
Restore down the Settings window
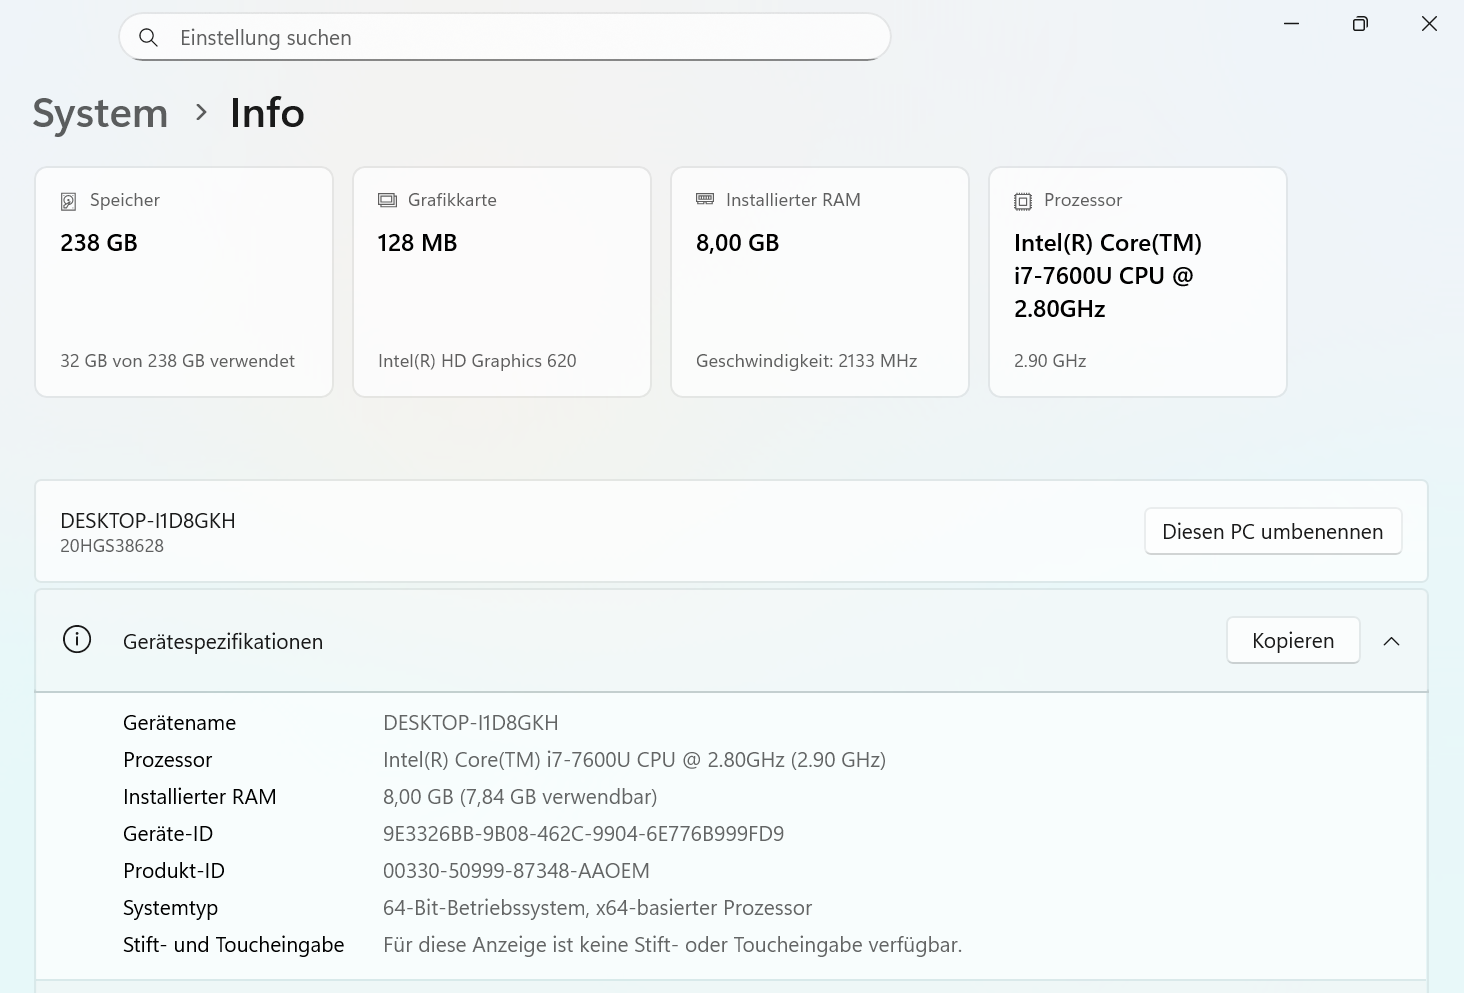click(x=1360, y=23)
